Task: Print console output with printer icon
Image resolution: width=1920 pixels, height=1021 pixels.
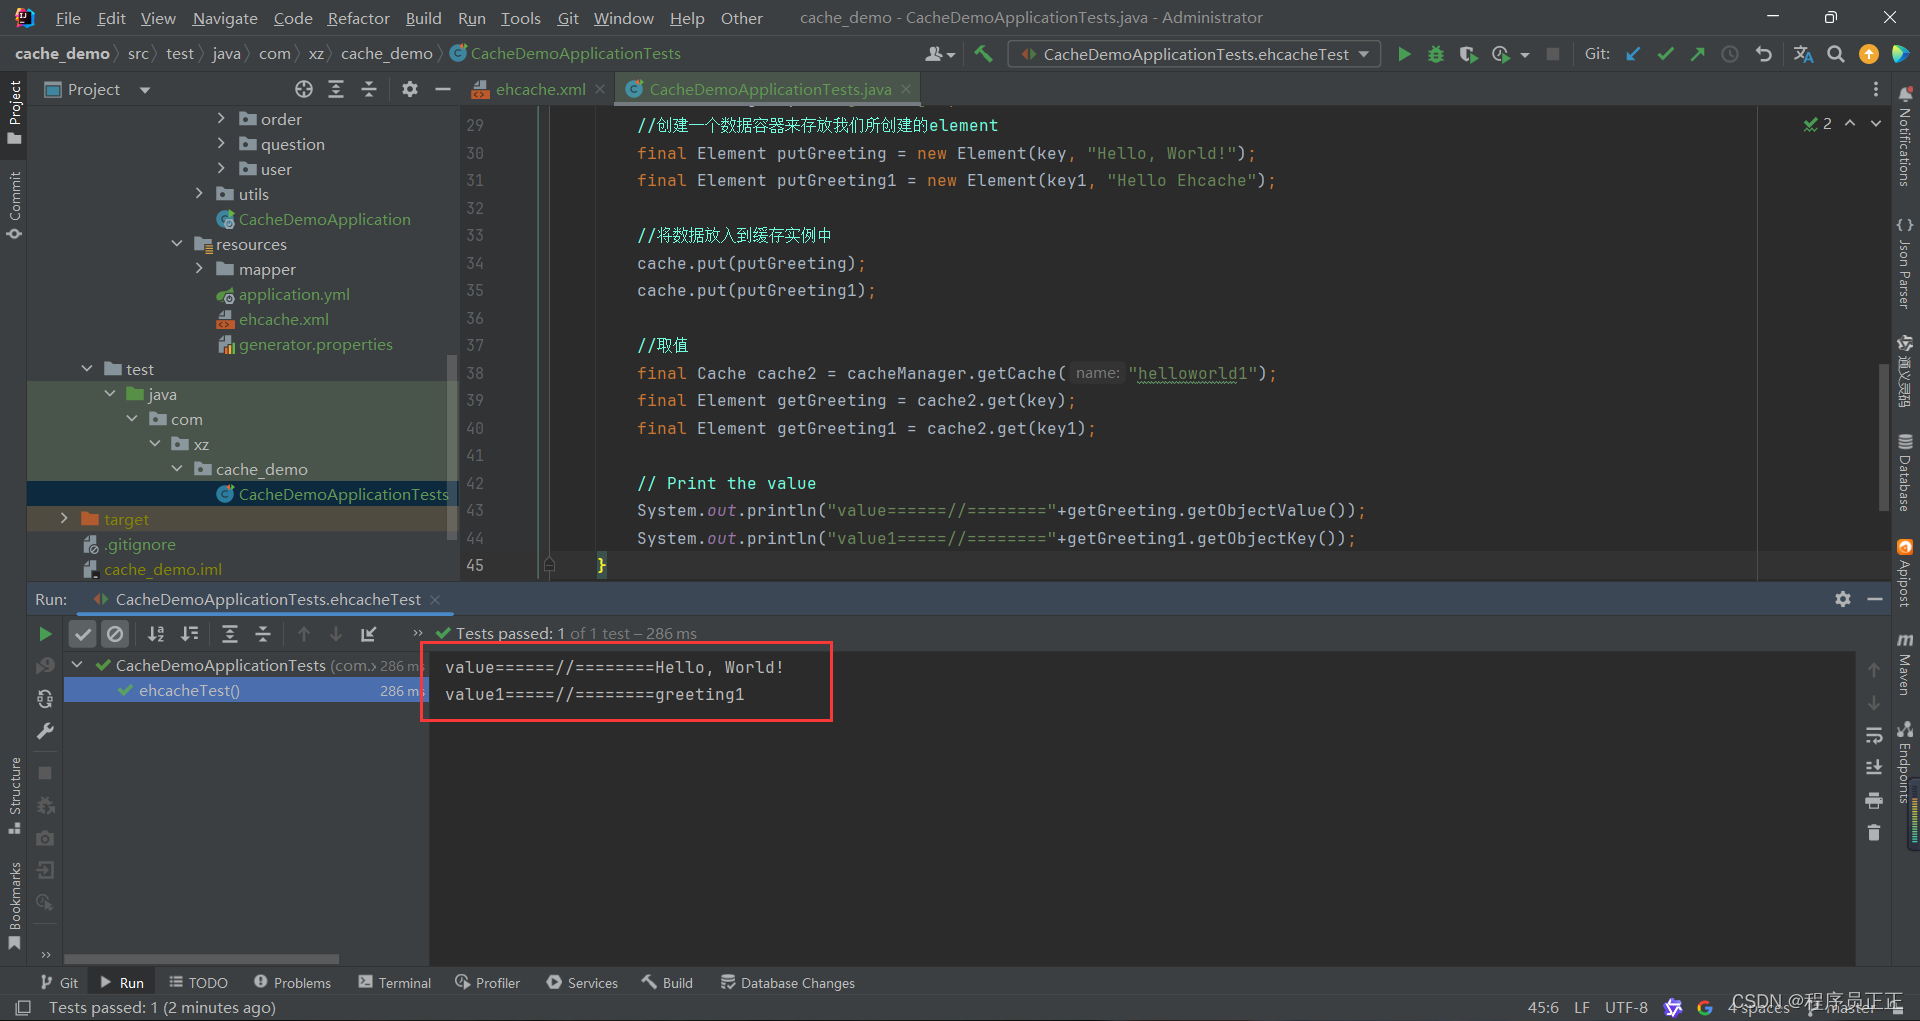Action: (x=1874, y=800)
